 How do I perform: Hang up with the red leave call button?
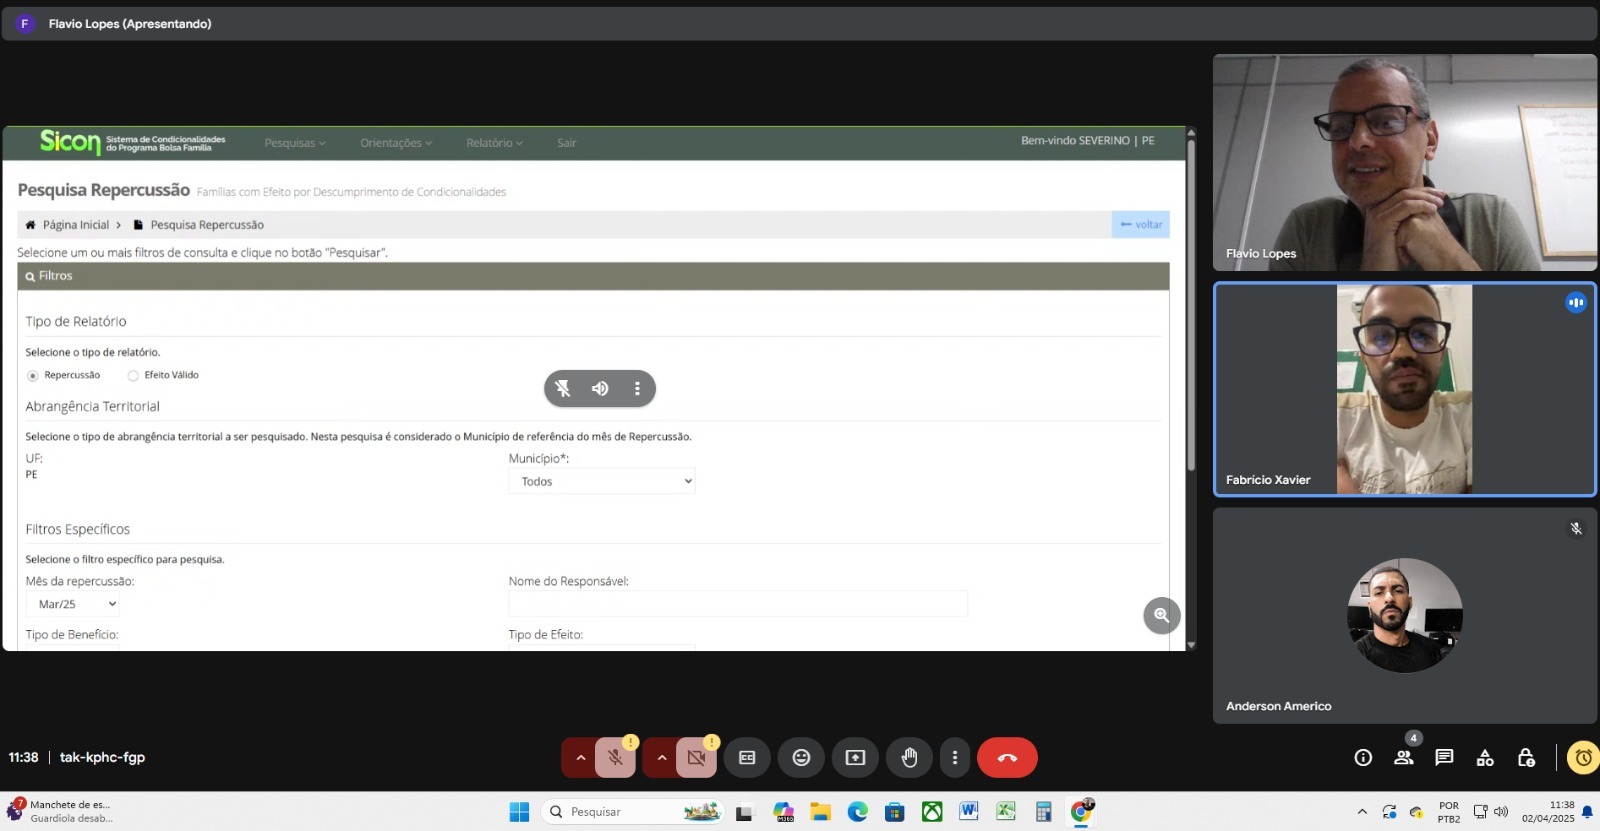pos(1007,758)
